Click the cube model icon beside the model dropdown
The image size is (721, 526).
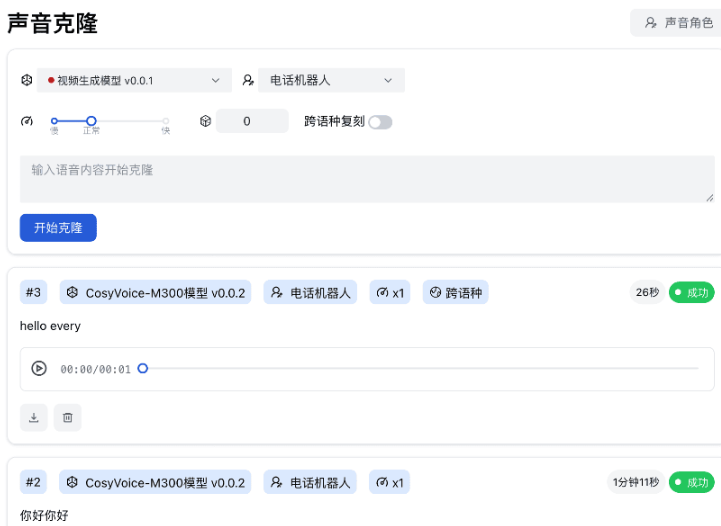[x=27, y=80]
